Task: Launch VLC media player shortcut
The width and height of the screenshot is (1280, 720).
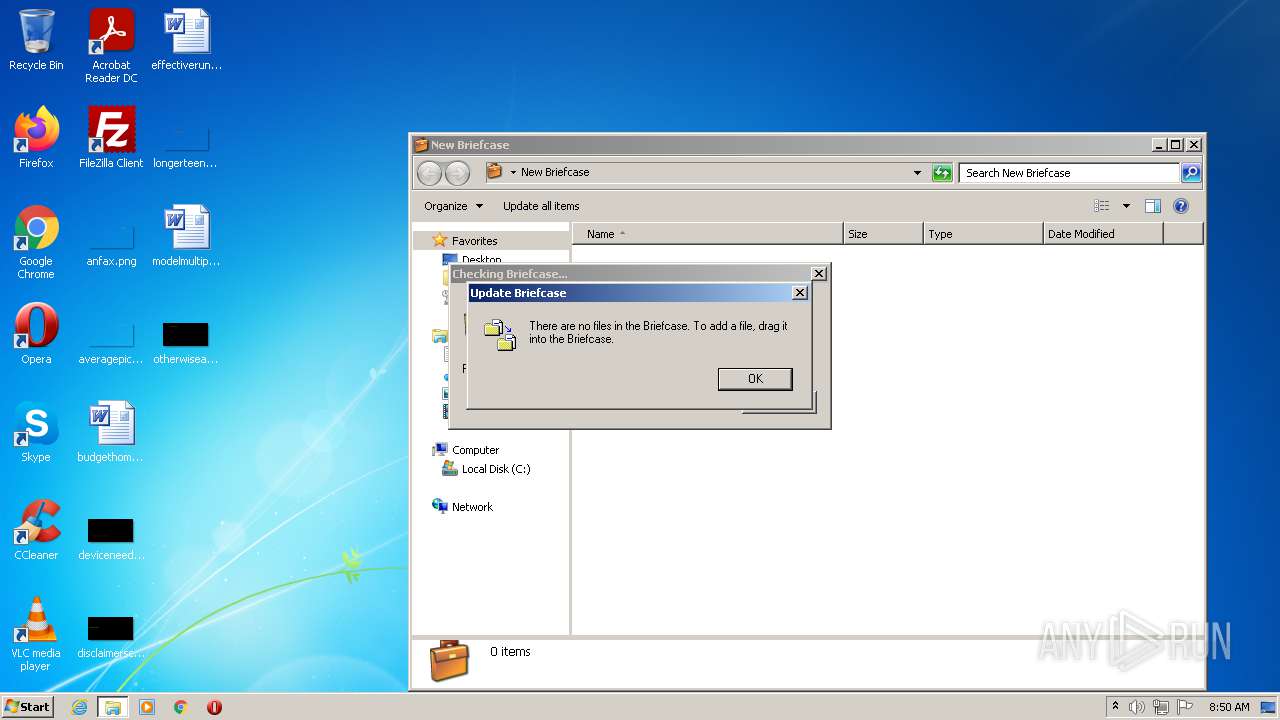Action: [x=36, y=634]
